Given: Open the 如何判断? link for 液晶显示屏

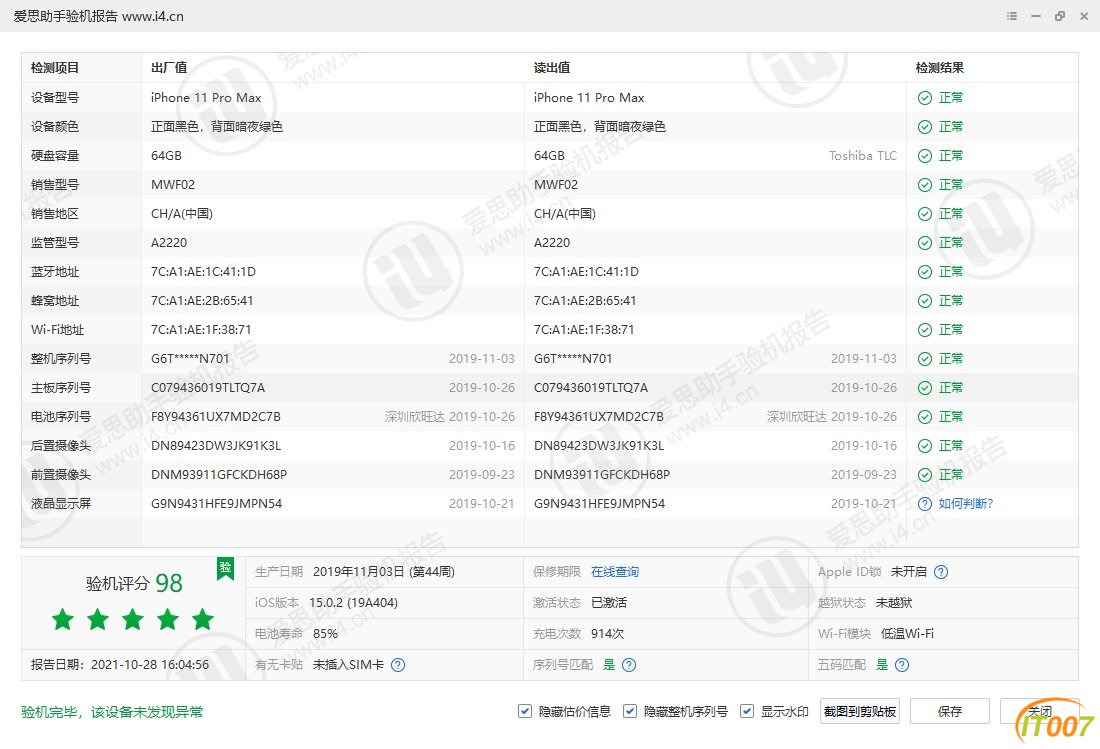Looking at the screenshot, I should click(x=966, y=504).
